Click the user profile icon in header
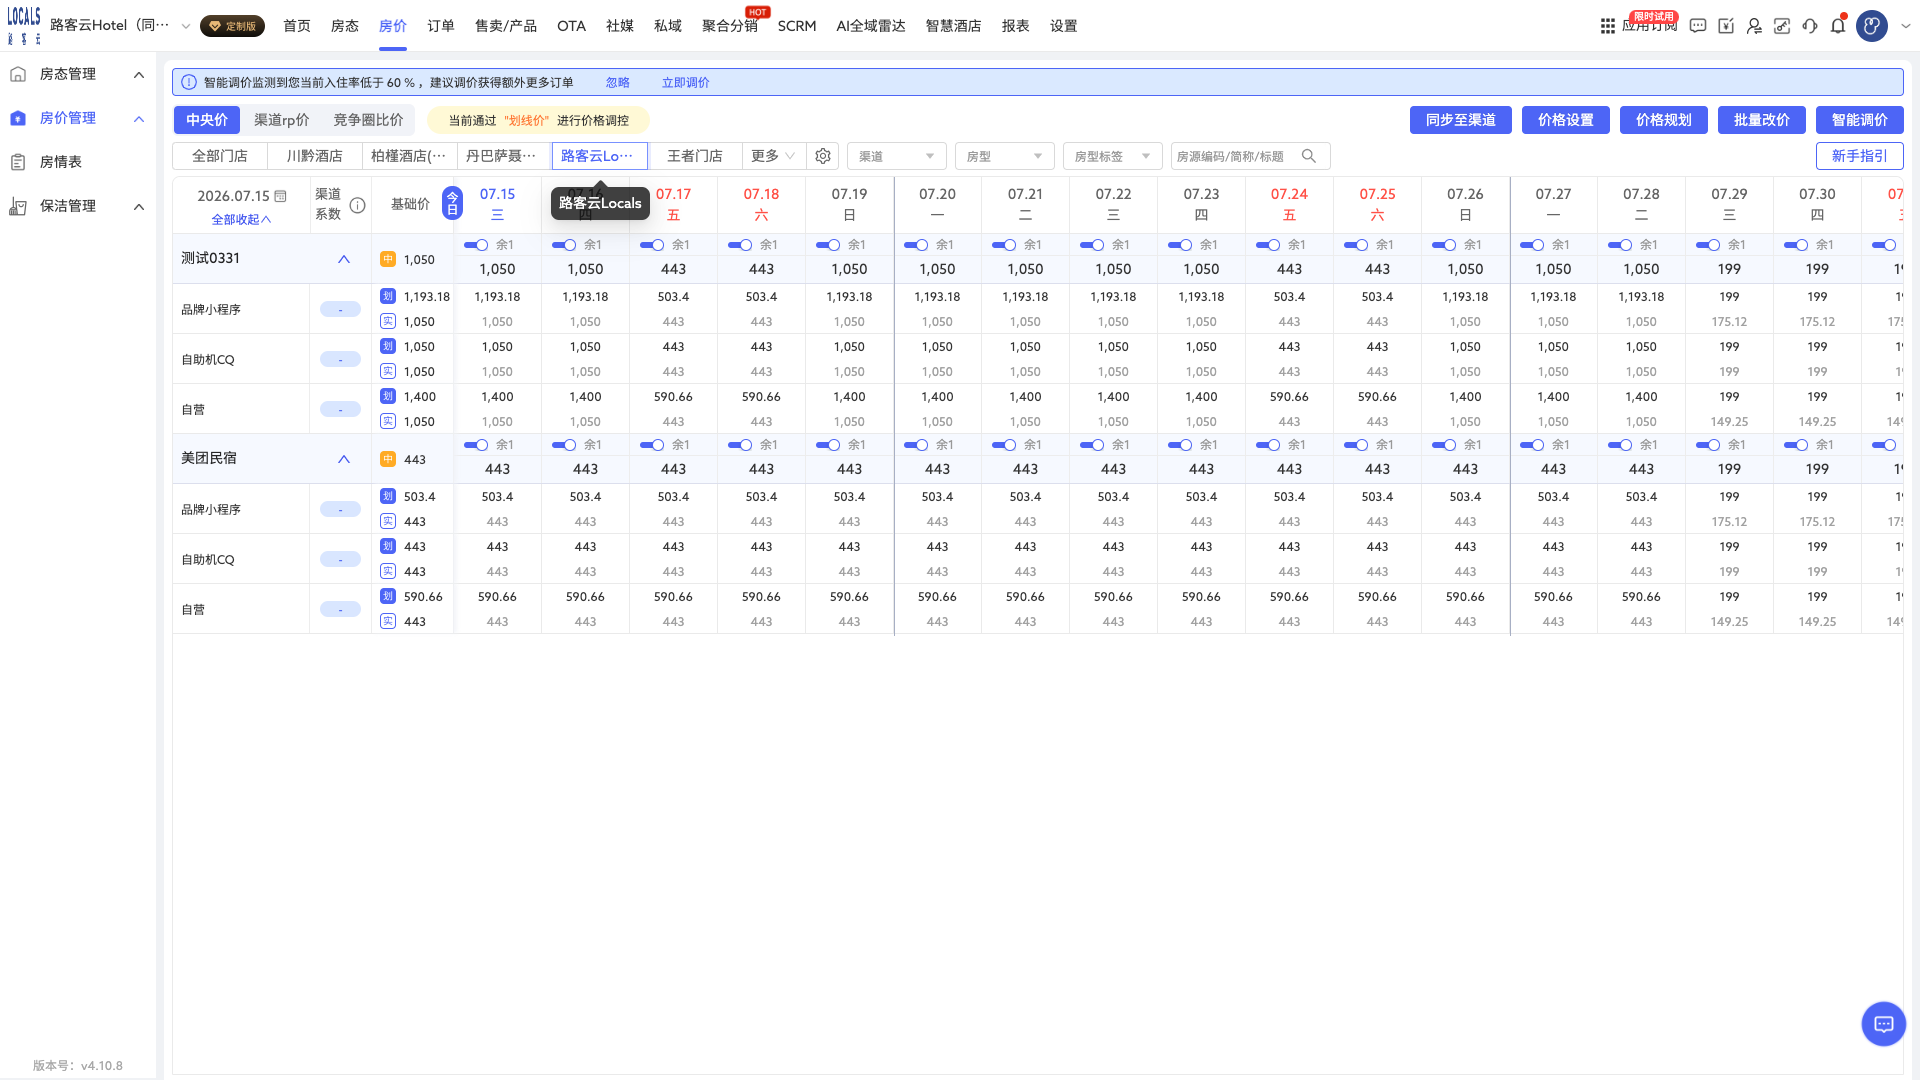The height and width of the screenshot is (1080, 1920). pos(1754,26)
